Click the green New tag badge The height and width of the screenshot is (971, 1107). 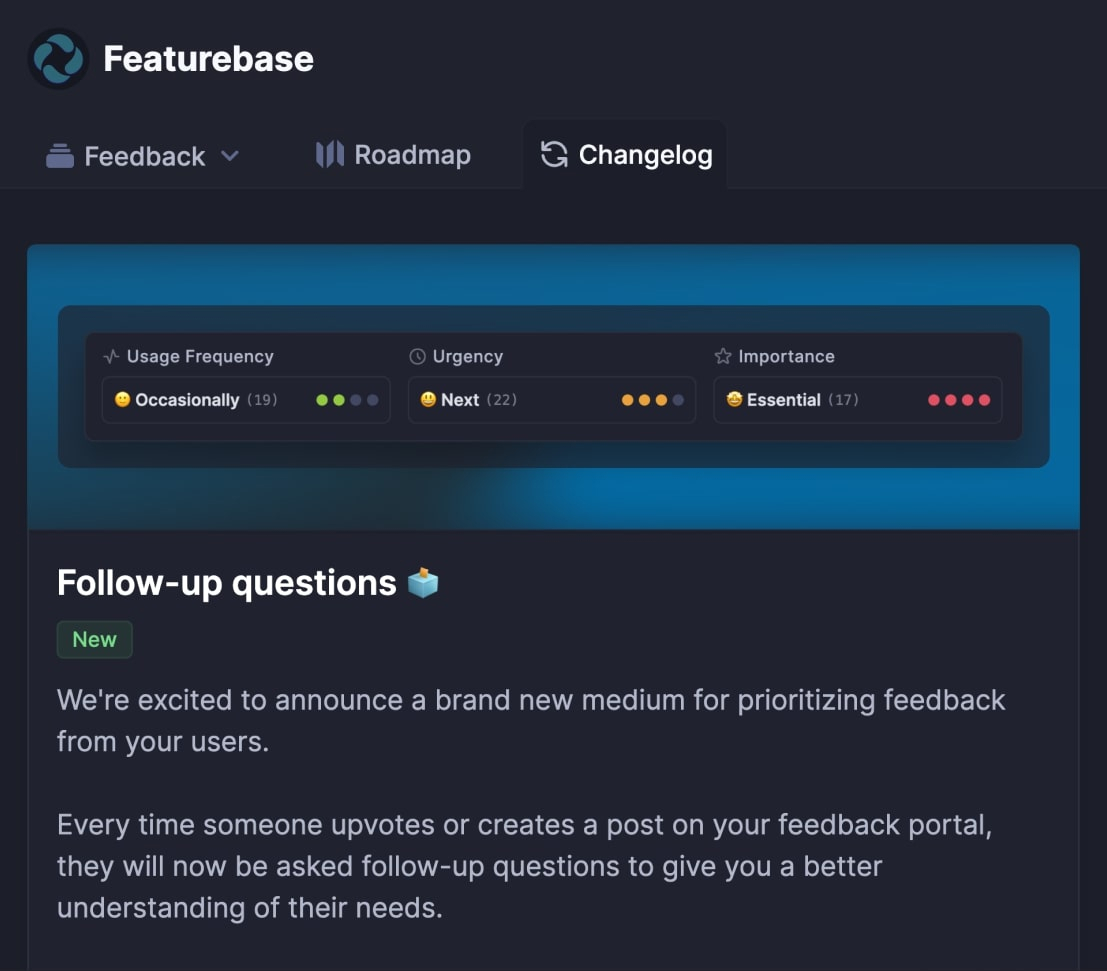click(95, 640)
